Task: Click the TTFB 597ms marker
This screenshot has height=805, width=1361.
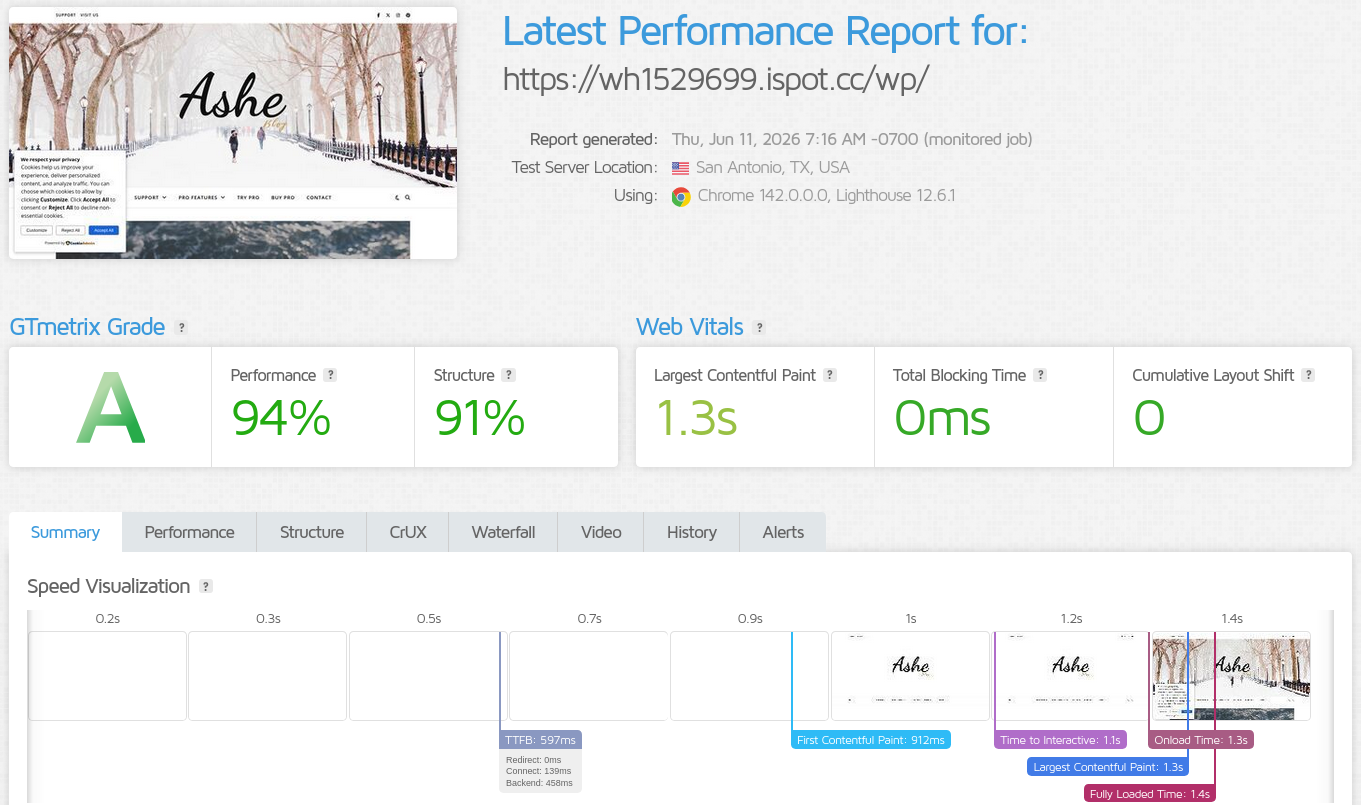Action: 540,740
